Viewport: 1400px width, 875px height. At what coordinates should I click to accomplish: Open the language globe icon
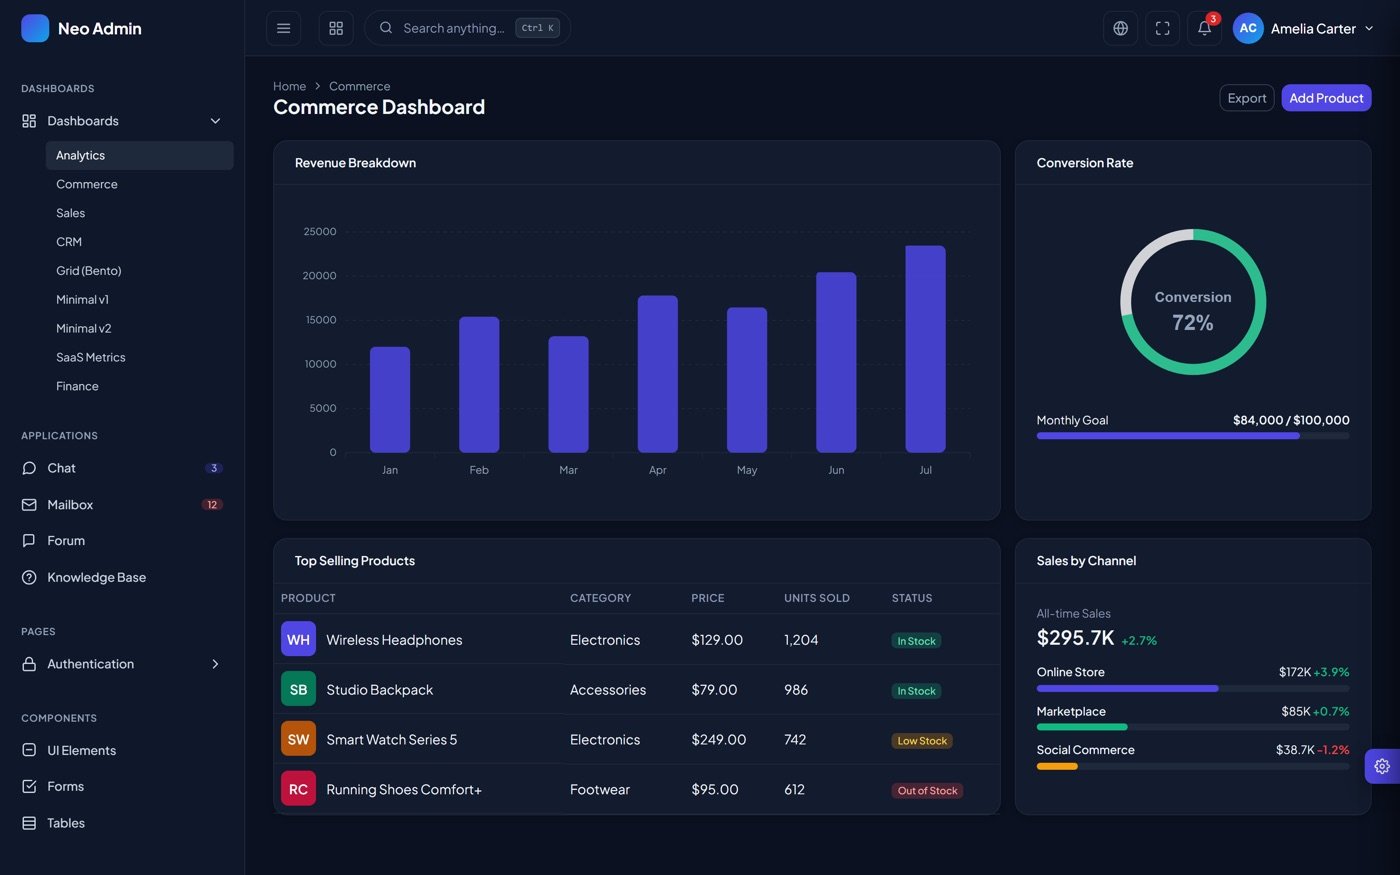pos(1120,28)
